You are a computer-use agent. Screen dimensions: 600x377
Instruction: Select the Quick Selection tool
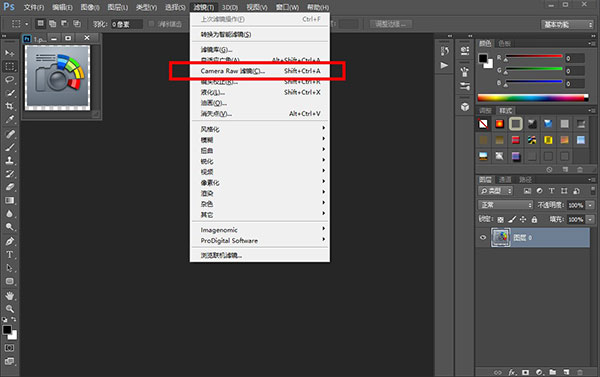pyautogui.click(x=10, y=93)
